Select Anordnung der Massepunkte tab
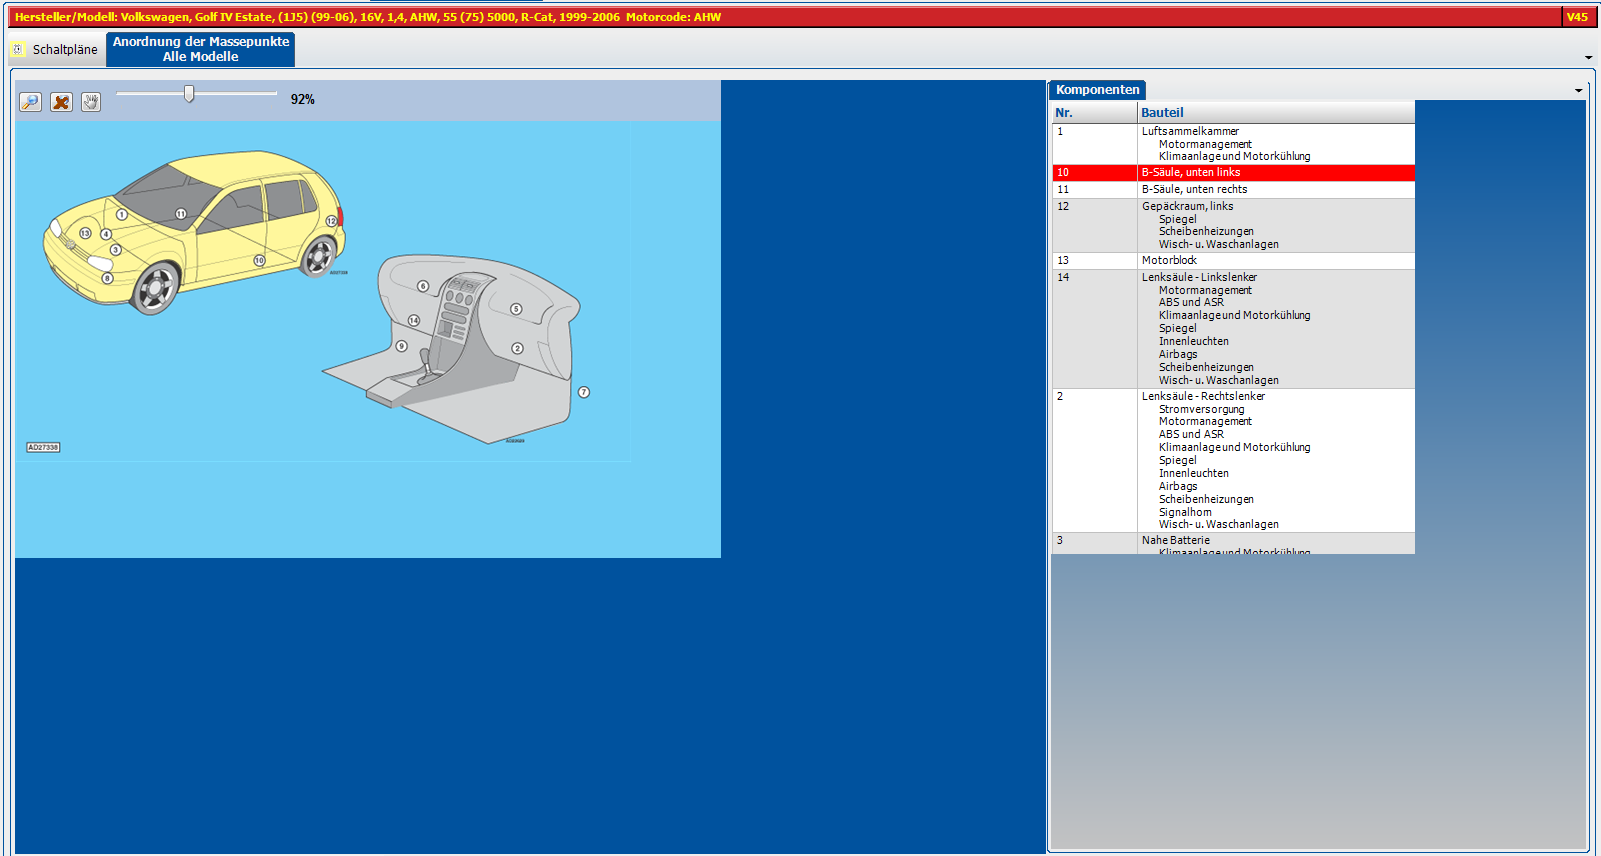 (x=201, y=49)
